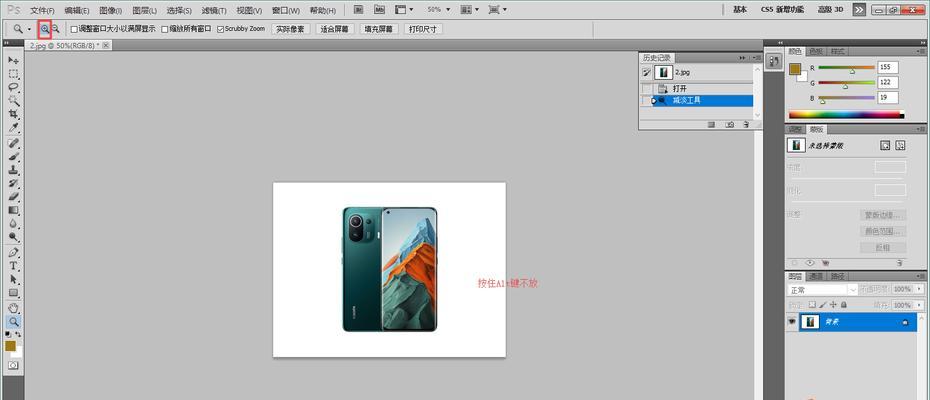Select the Healing Brush tool
Screen dimensions: 930x400
coord(13,143)
